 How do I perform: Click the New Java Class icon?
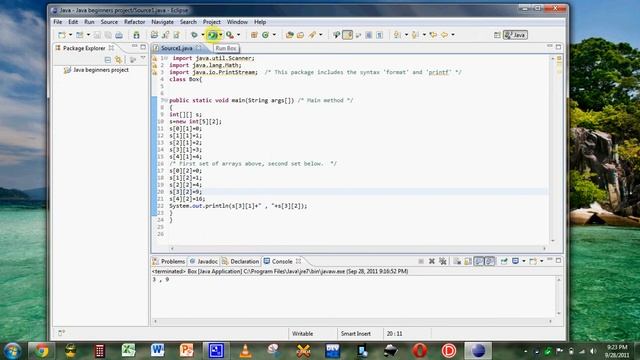(x=265, y=35)
